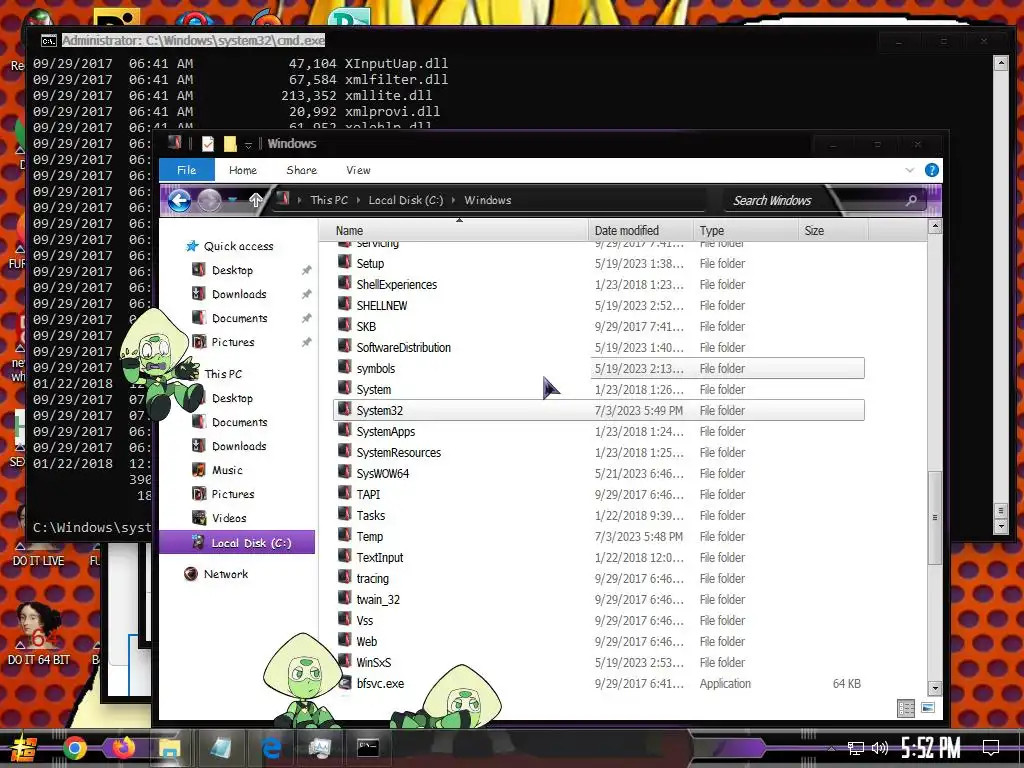Switch to Command Prompt taskbar button
Image resolution: width=1024 pixels, height=768 pixels.
[368, 748]
